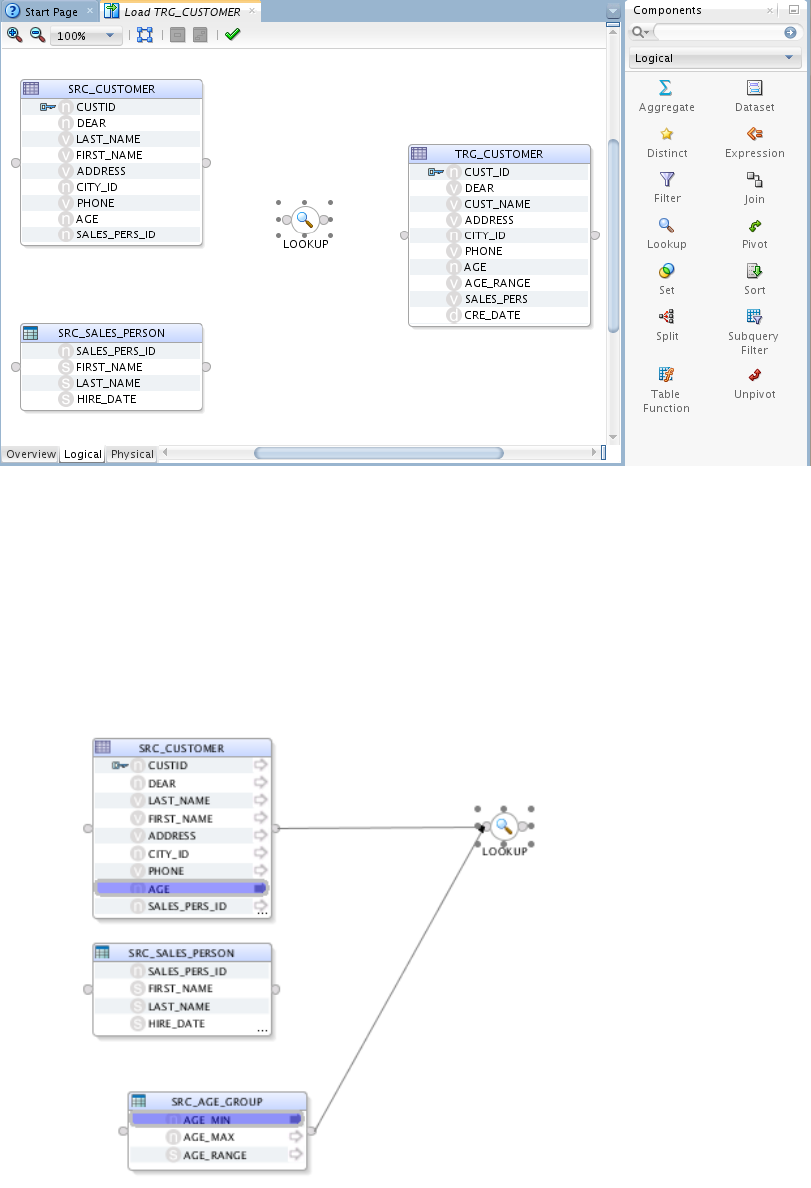Select the Distinct component

click(x=667, y=142)
